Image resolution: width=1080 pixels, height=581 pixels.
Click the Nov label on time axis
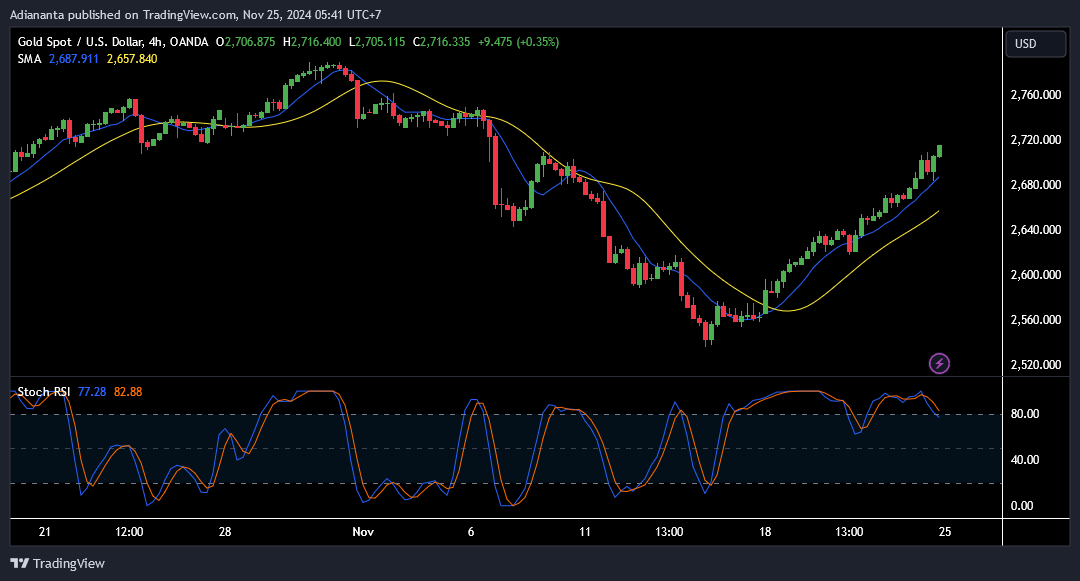[x=363, y=531]
